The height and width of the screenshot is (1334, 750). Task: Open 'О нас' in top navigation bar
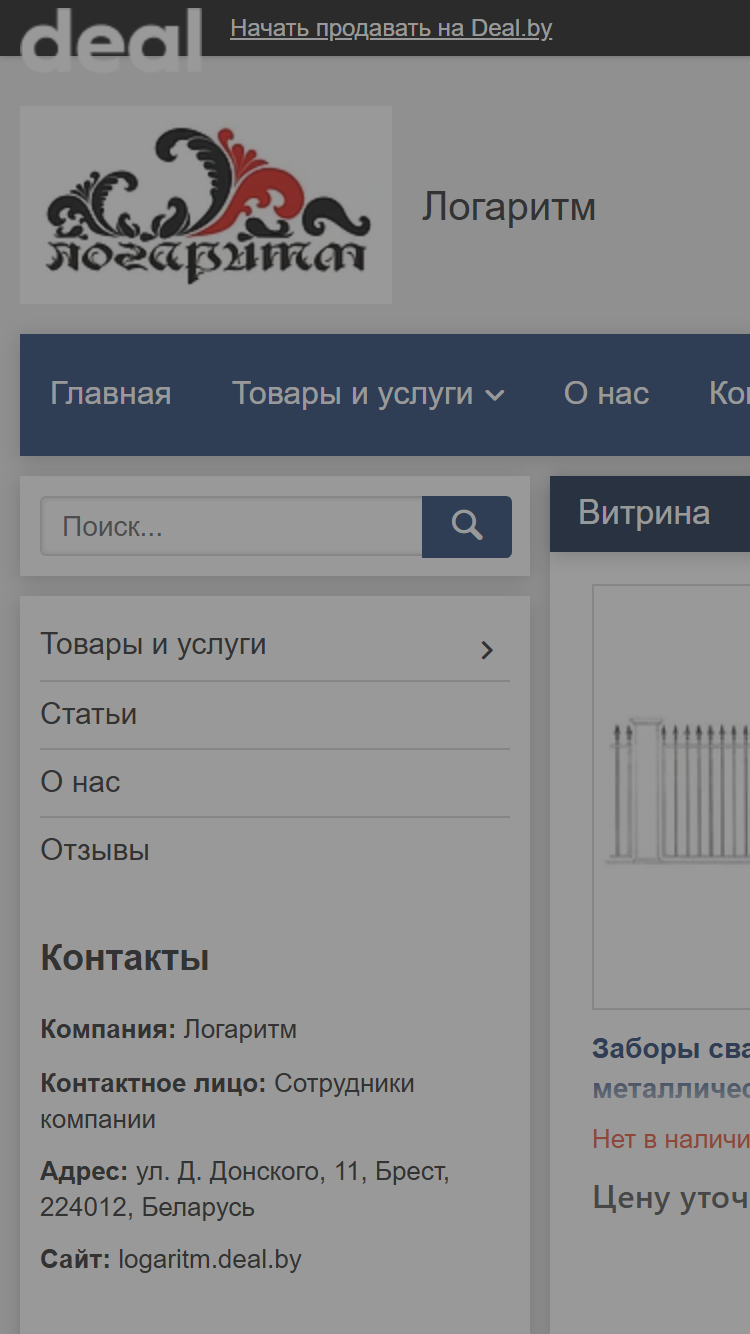(606, 394)
